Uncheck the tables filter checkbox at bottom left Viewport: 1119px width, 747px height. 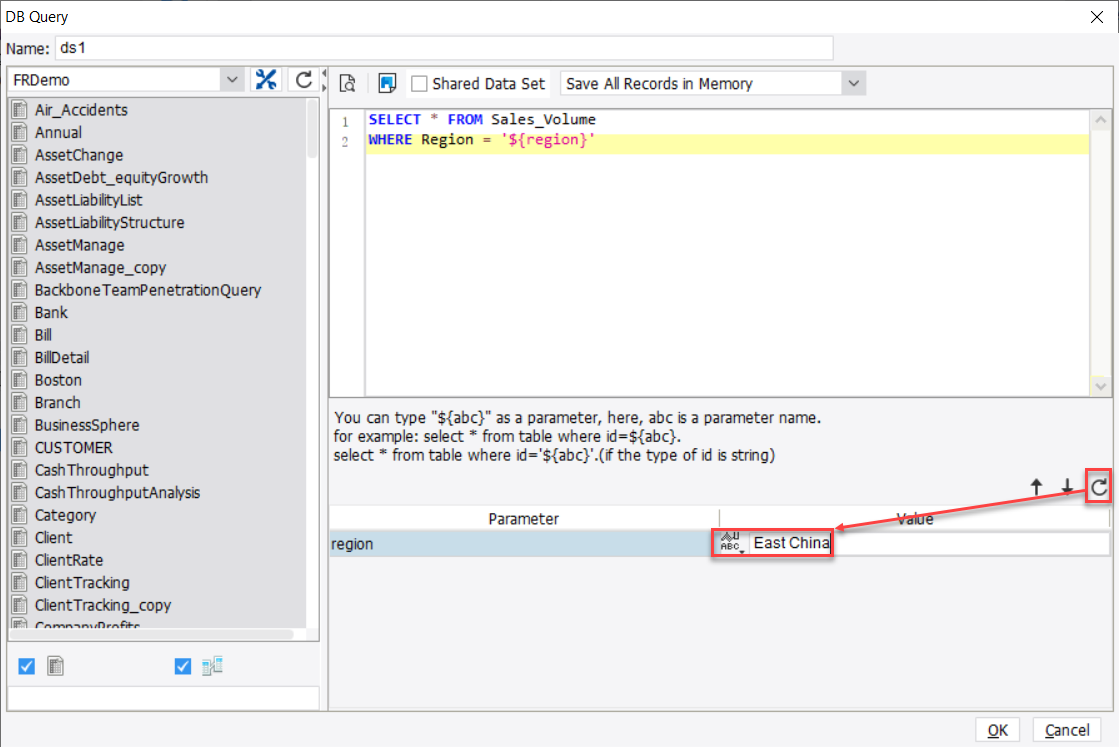tap(24, 666)
